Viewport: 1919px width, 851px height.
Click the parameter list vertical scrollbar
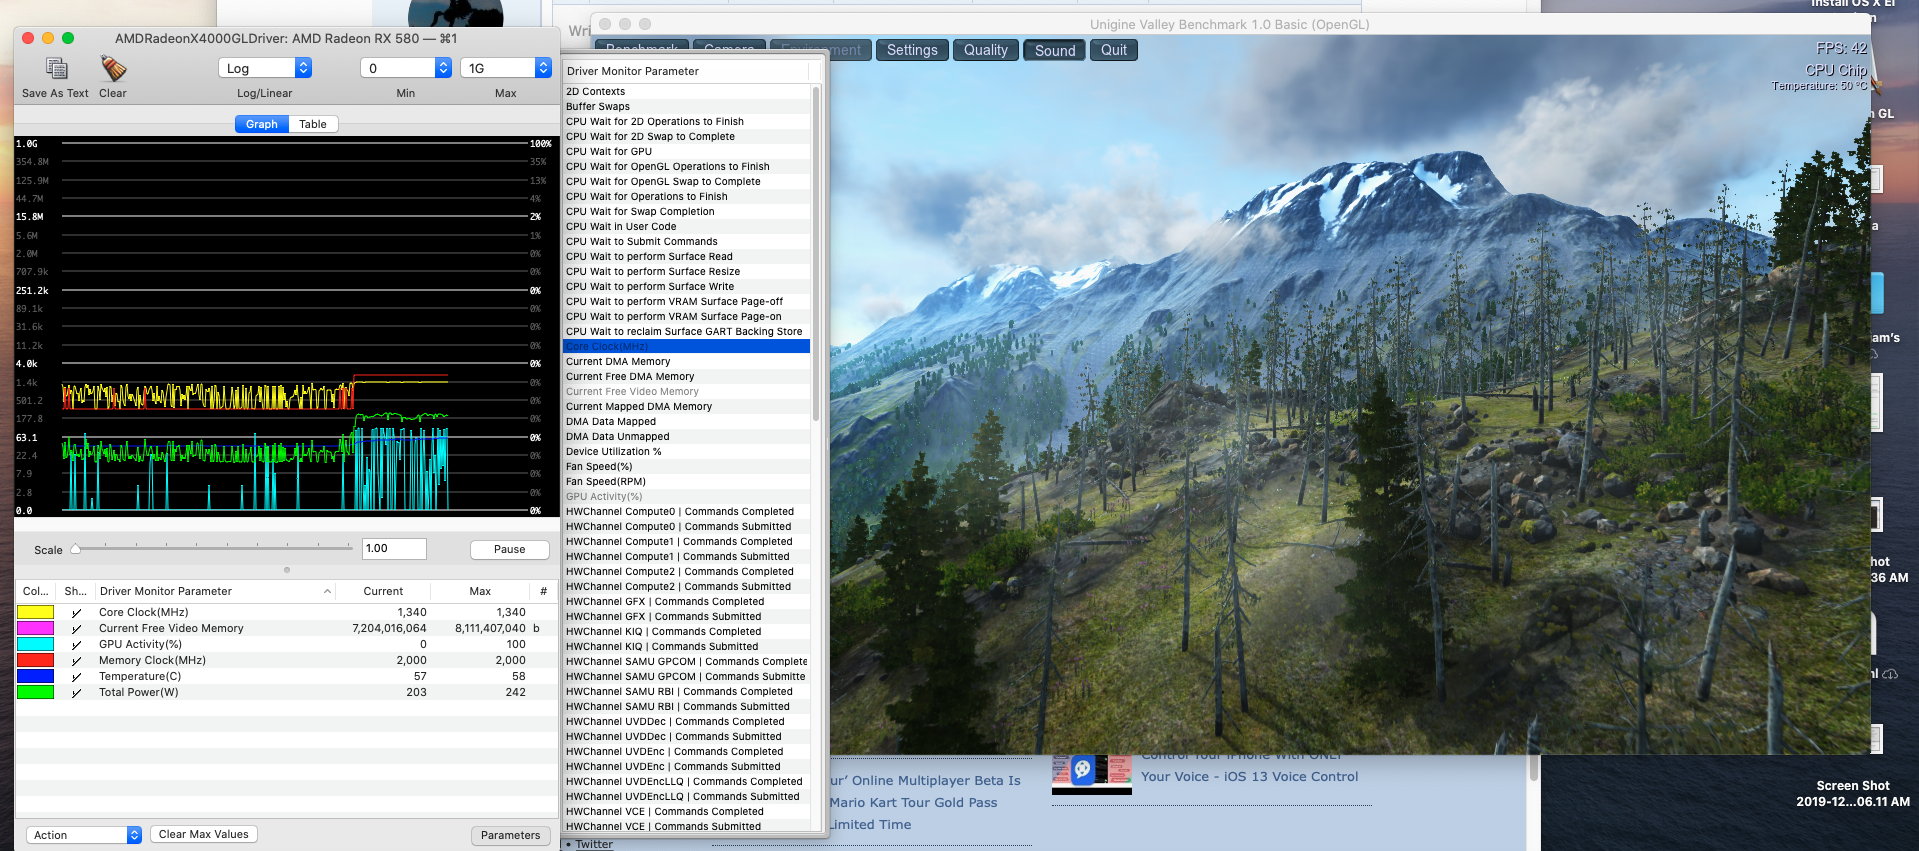pos(816,253)
